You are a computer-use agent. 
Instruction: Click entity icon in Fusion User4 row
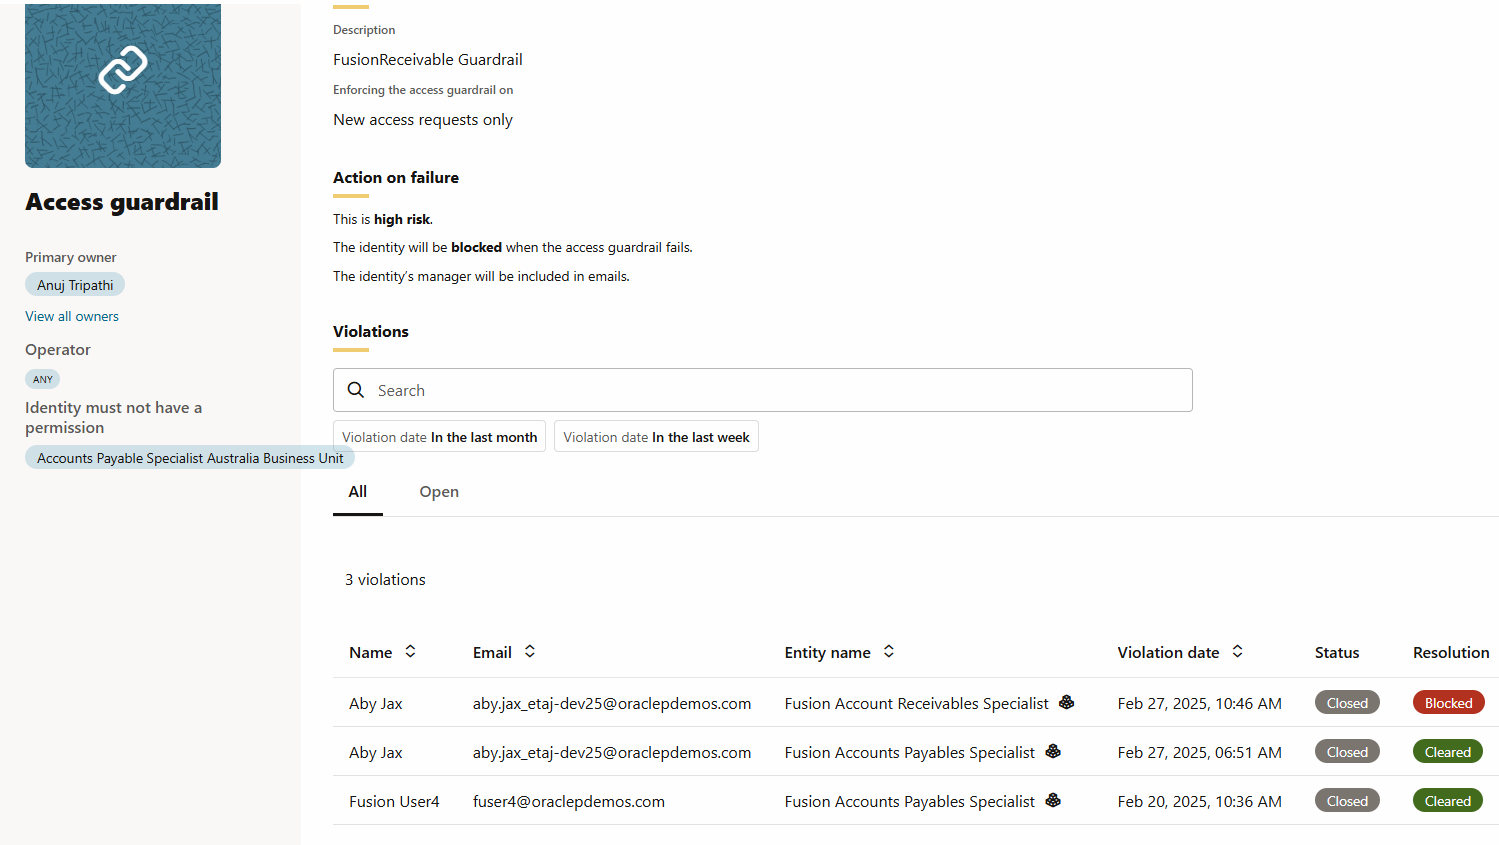point(1053,801)
